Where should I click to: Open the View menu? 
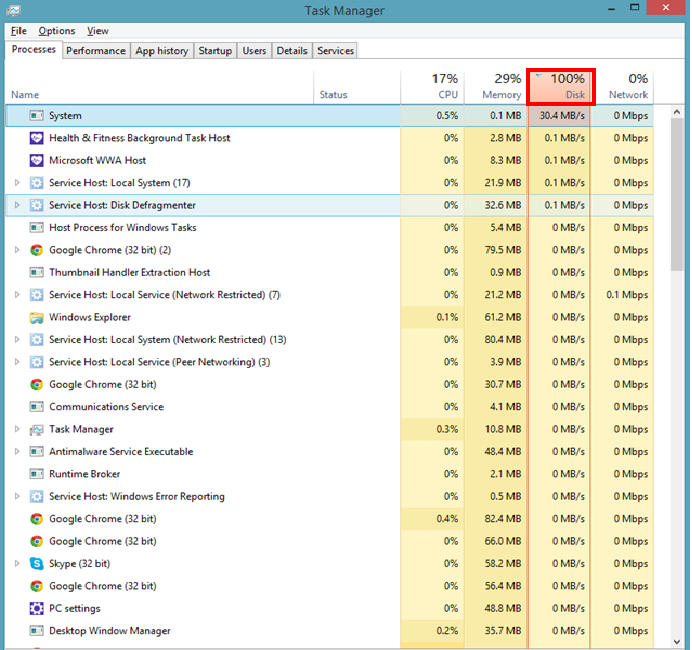point(98,31)
